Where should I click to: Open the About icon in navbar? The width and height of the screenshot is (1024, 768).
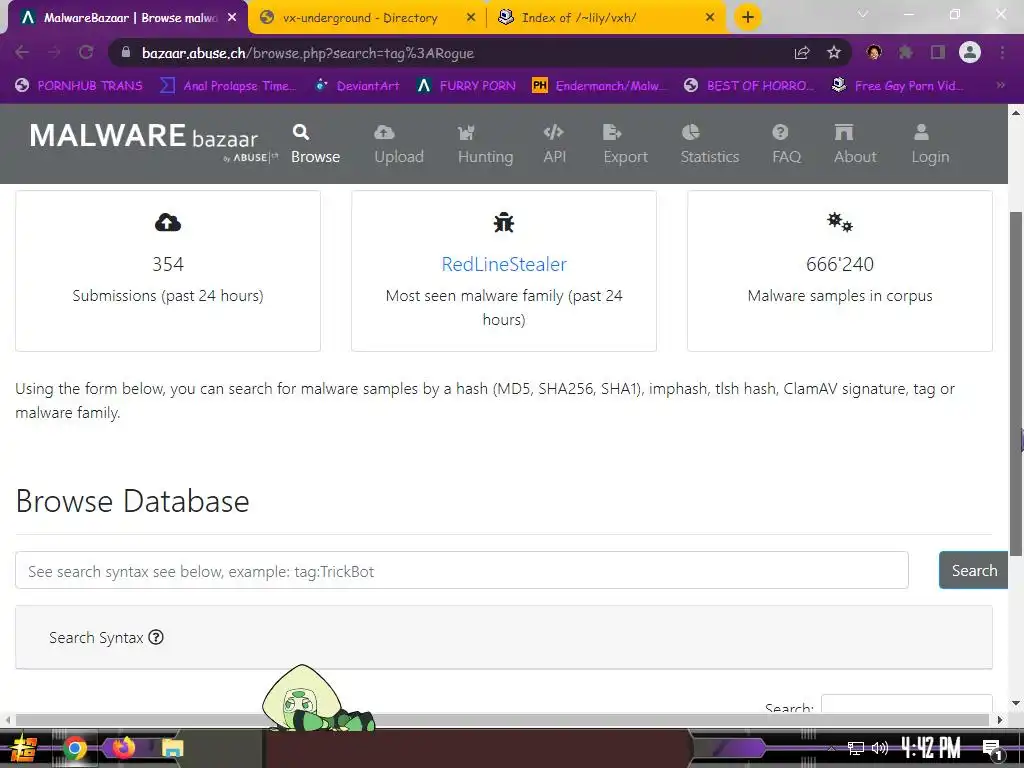pos(844,133)
